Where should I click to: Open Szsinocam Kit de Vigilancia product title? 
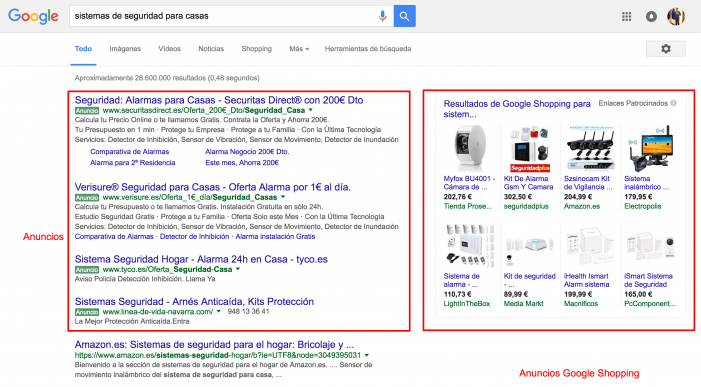pos(588,183)
